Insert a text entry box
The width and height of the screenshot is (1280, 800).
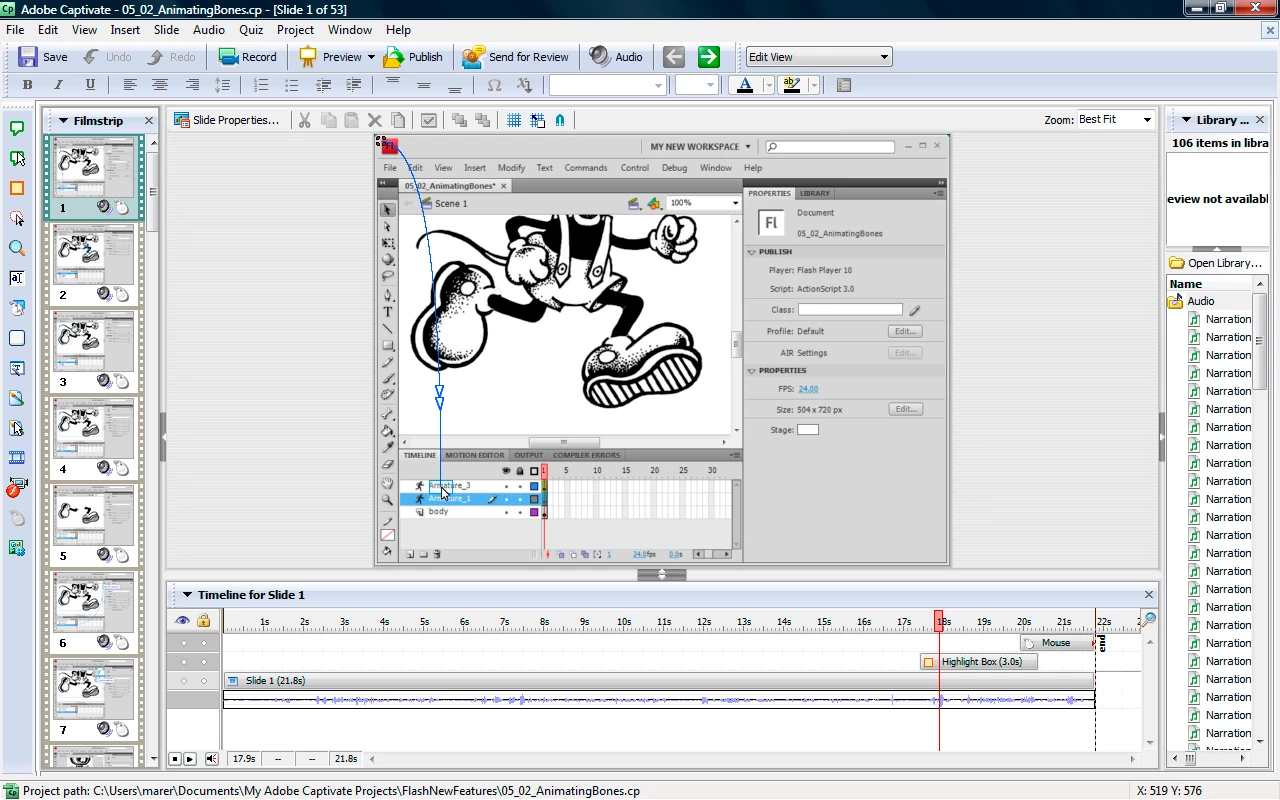pos(17,278)
